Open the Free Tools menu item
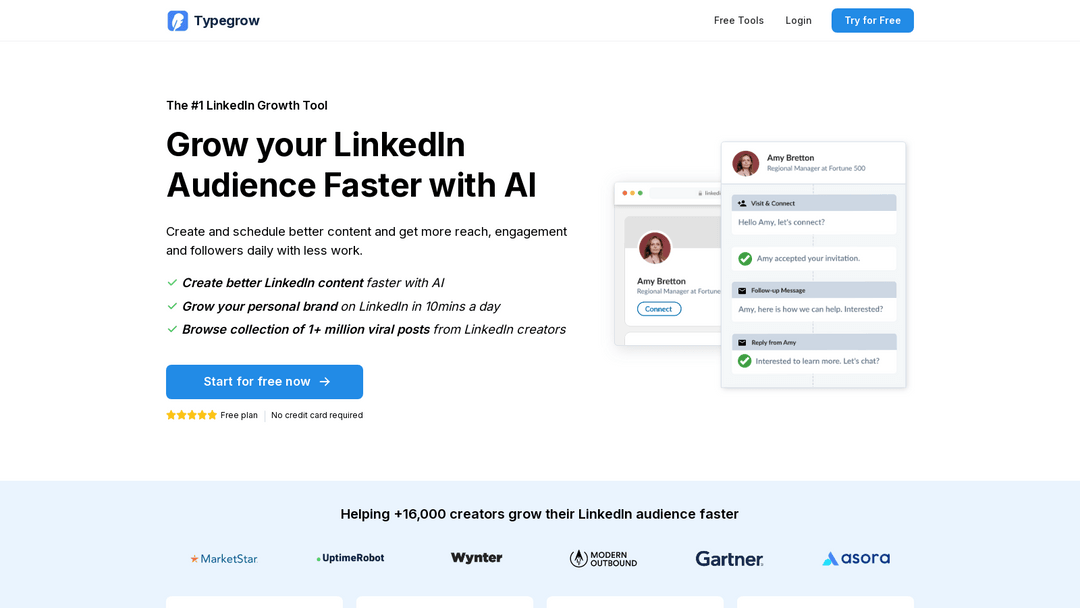 (738, 21)
